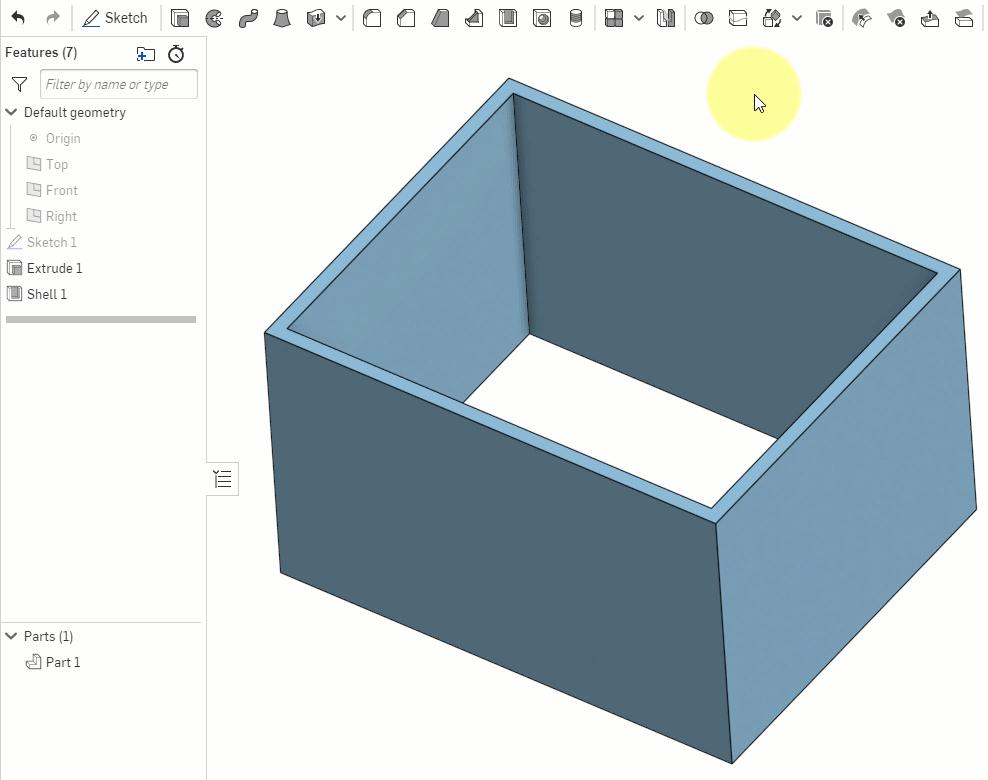Select the Extrude tool in toolbar
Image resolution: width=988 pixels, height=780 pixels.
tap(180, 18)
